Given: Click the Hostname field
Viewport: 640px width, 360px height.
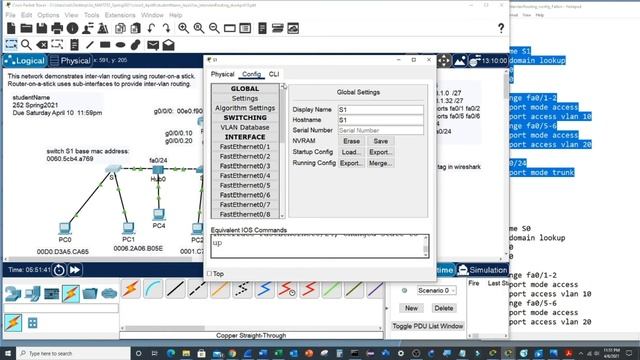Looking at the screenshot, I should pos(380,120).
